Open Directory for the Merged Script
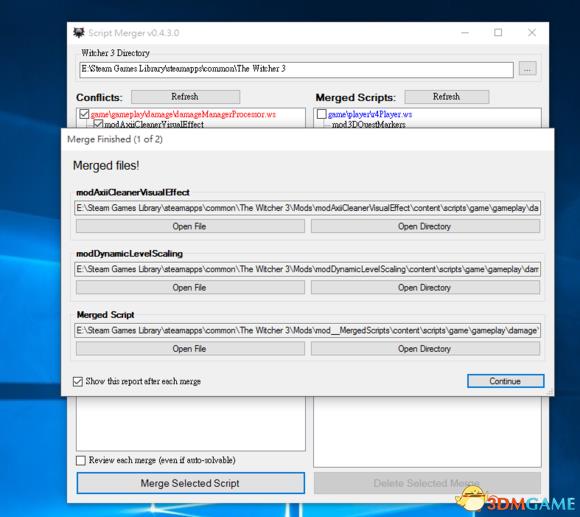This screenshot has height=517, width=580. tap(425, 349)
